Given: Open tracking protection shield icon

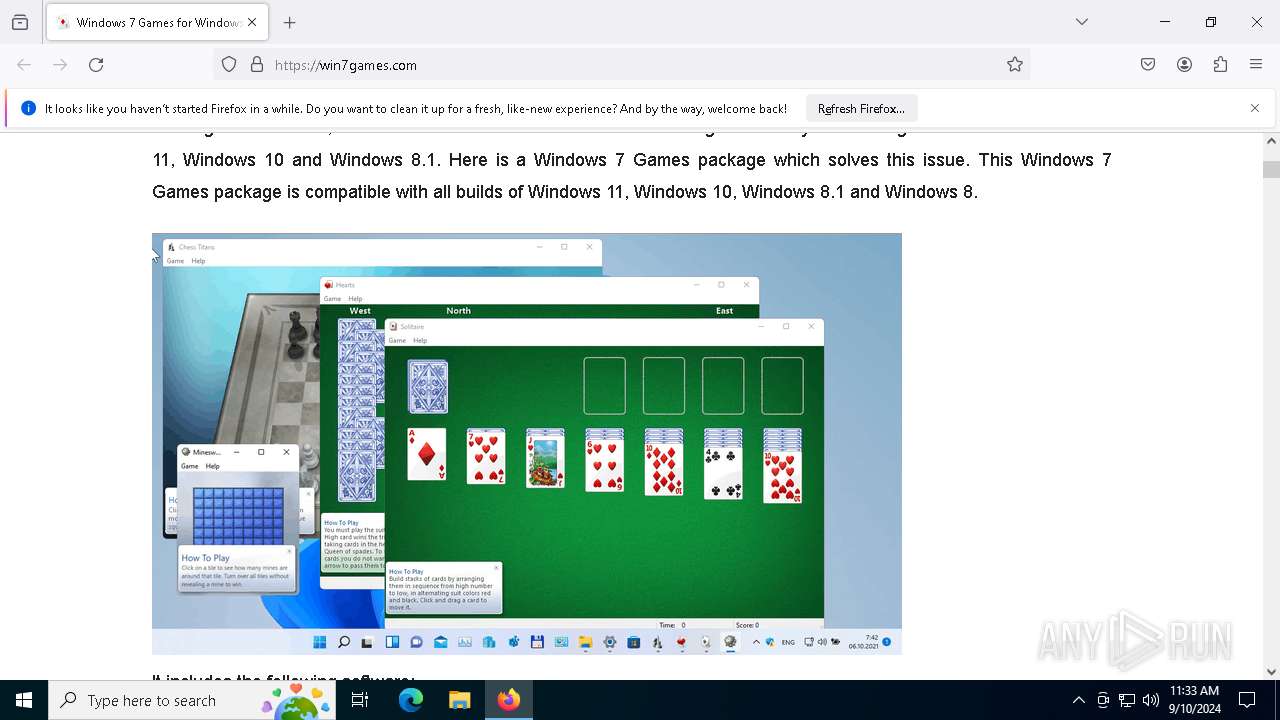Looking at the screenshot, I should point(229,65).
